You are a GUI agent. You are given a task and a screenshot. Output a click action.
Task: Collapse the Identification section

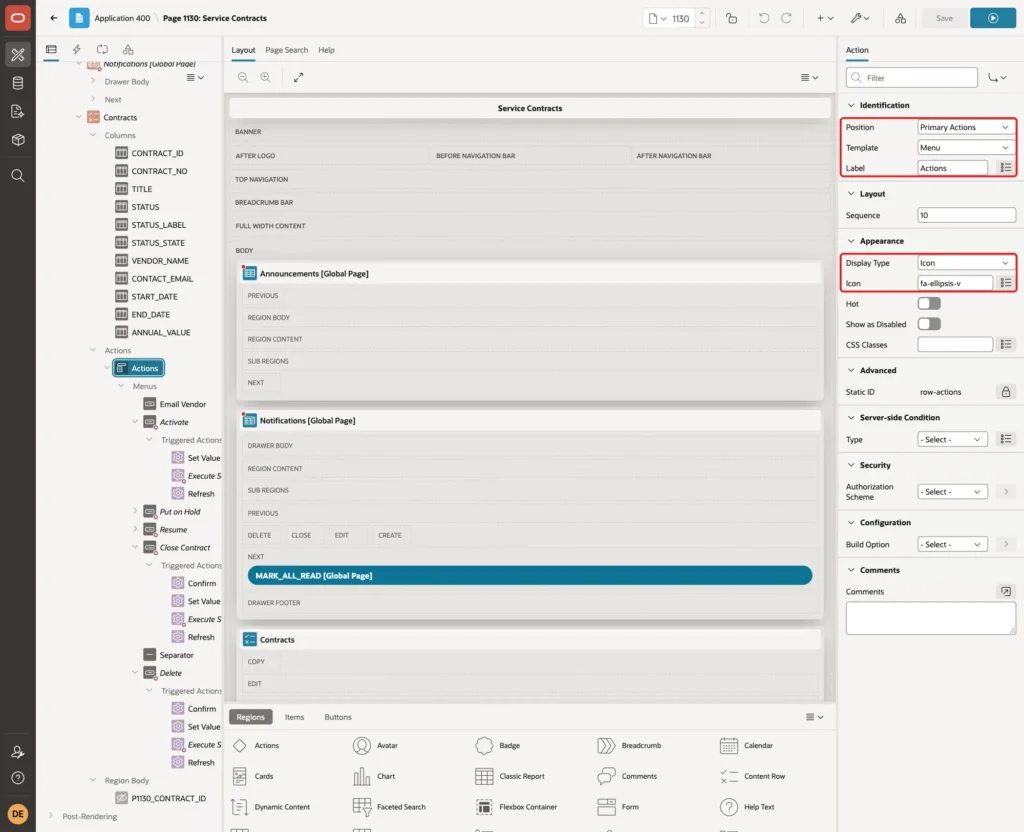click(x=850, y=105)
